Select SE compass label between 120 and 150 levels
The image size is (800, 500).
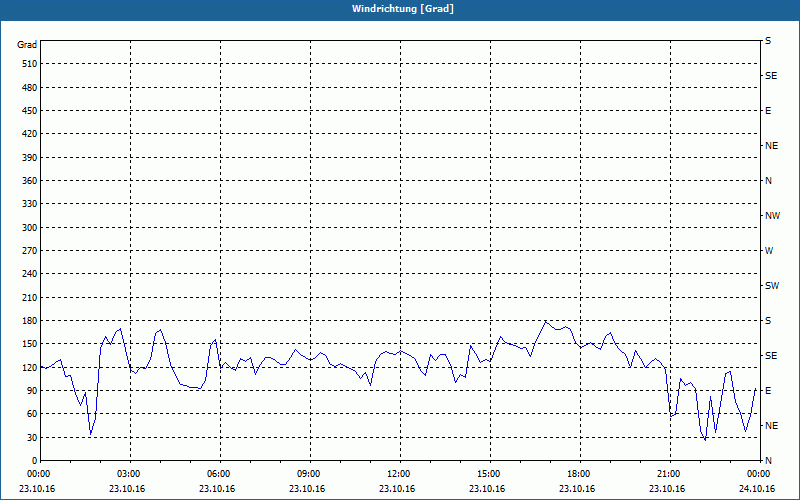pos(771,356)
